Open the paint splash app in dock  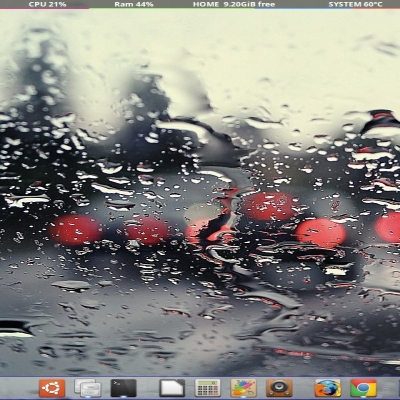click(x=244, y=388)
